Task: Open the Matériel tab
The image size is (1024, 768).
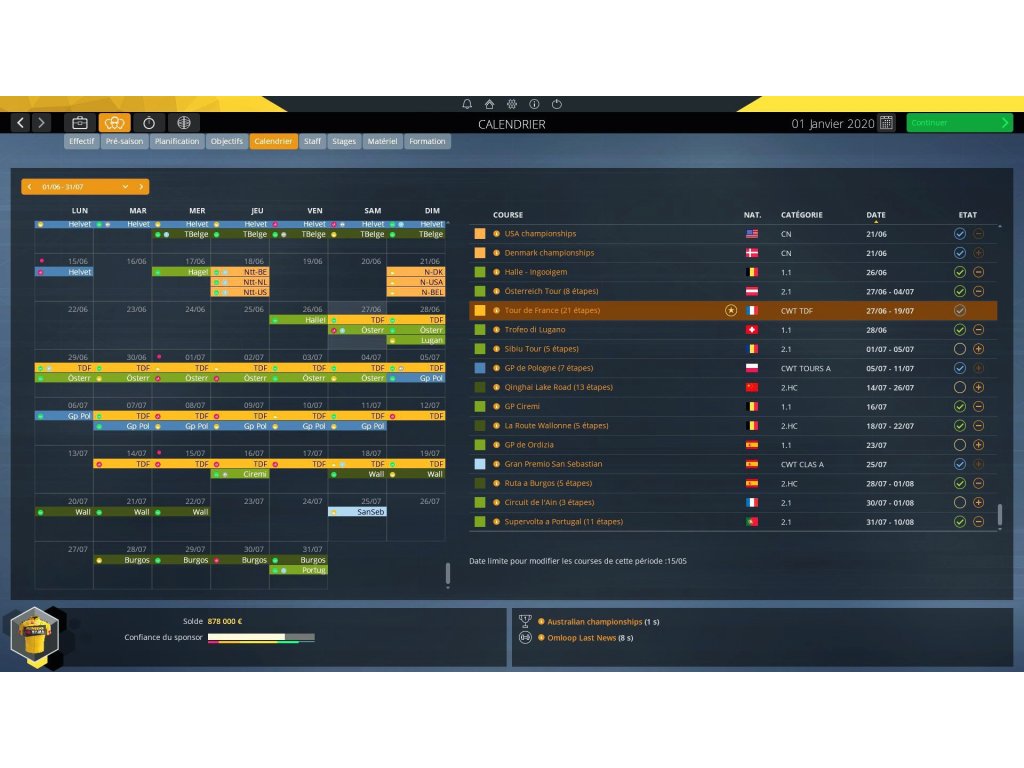Action: (x=382, y=142)
